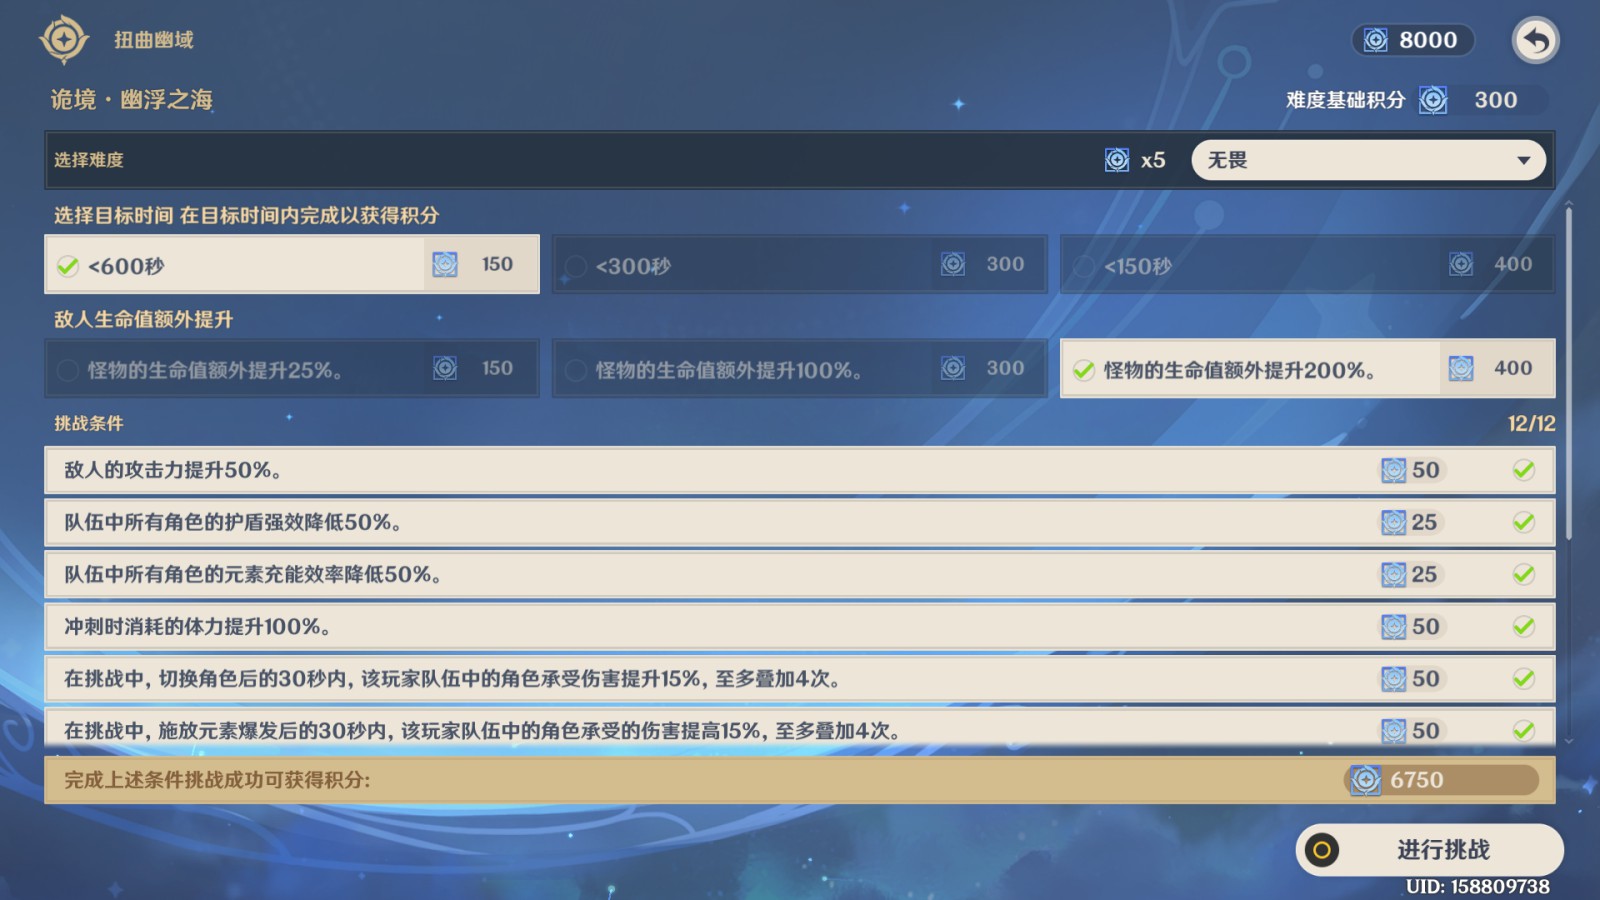Click the UID: 158809738 text
This screenshot has height=900, width=1600.
tap(1478, 887)
